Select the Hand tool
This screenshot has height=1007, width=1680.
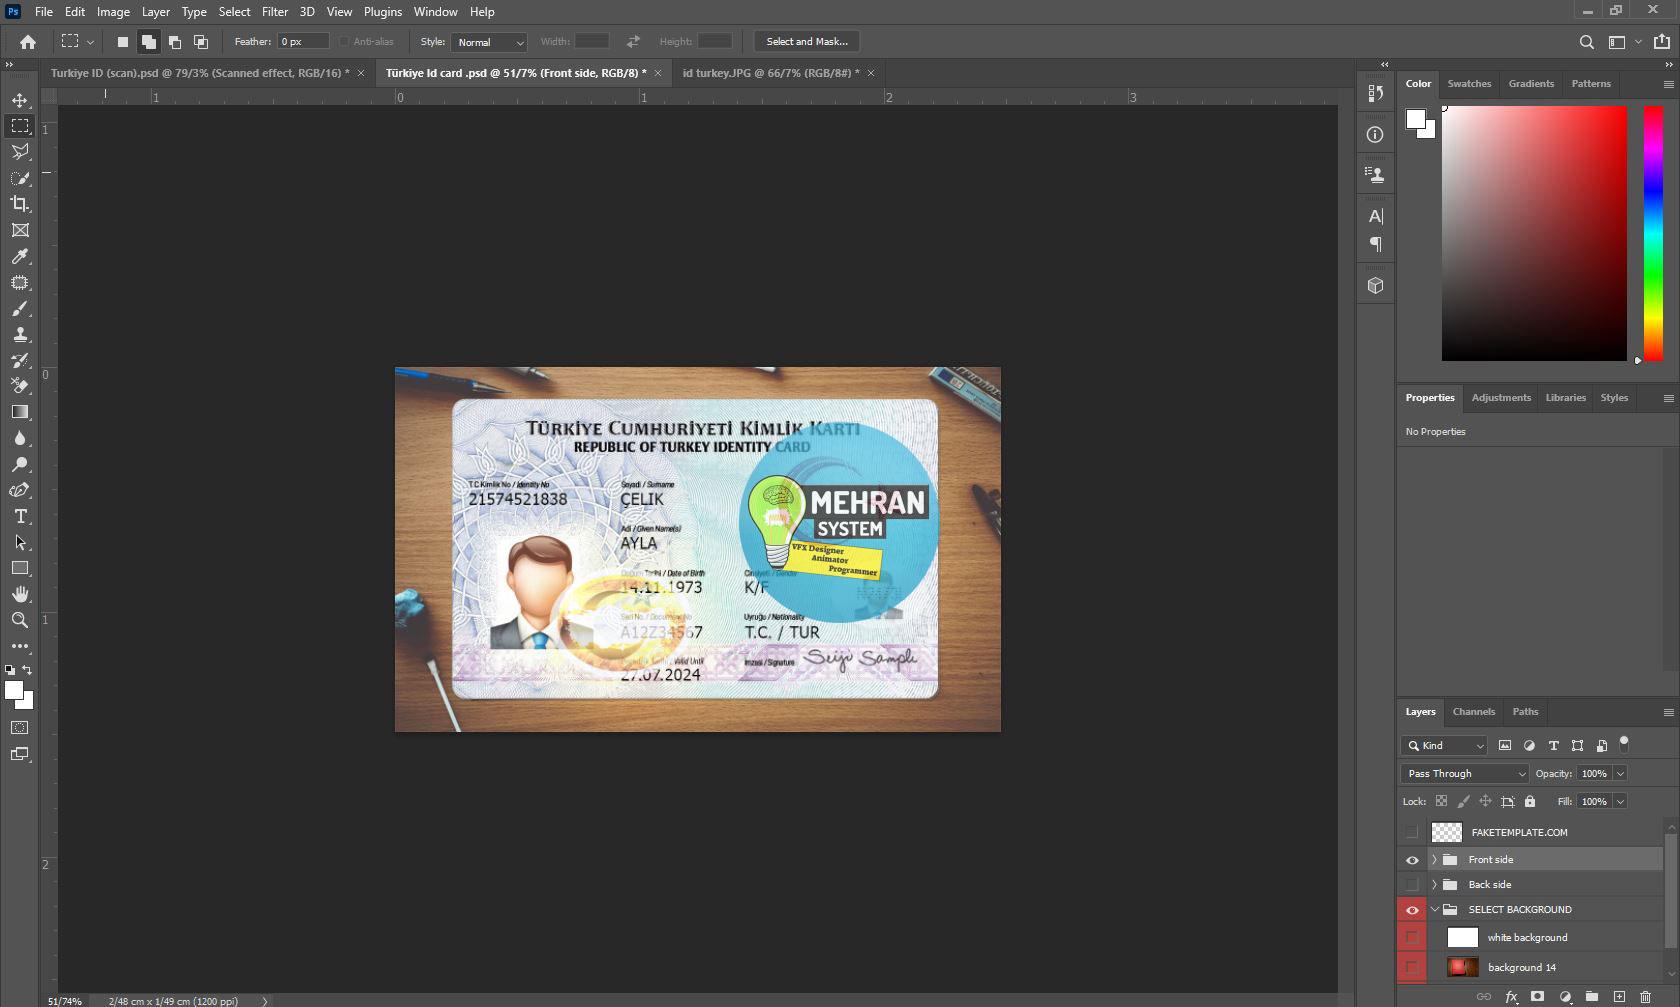point(20,594)
